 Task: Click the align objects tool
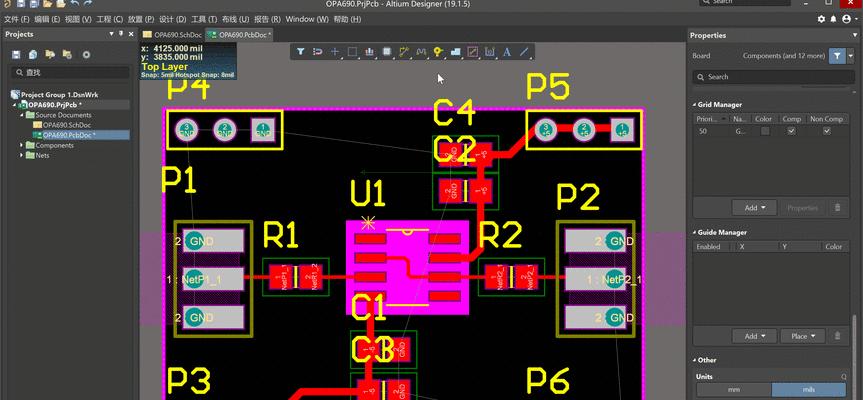[369, 52]
